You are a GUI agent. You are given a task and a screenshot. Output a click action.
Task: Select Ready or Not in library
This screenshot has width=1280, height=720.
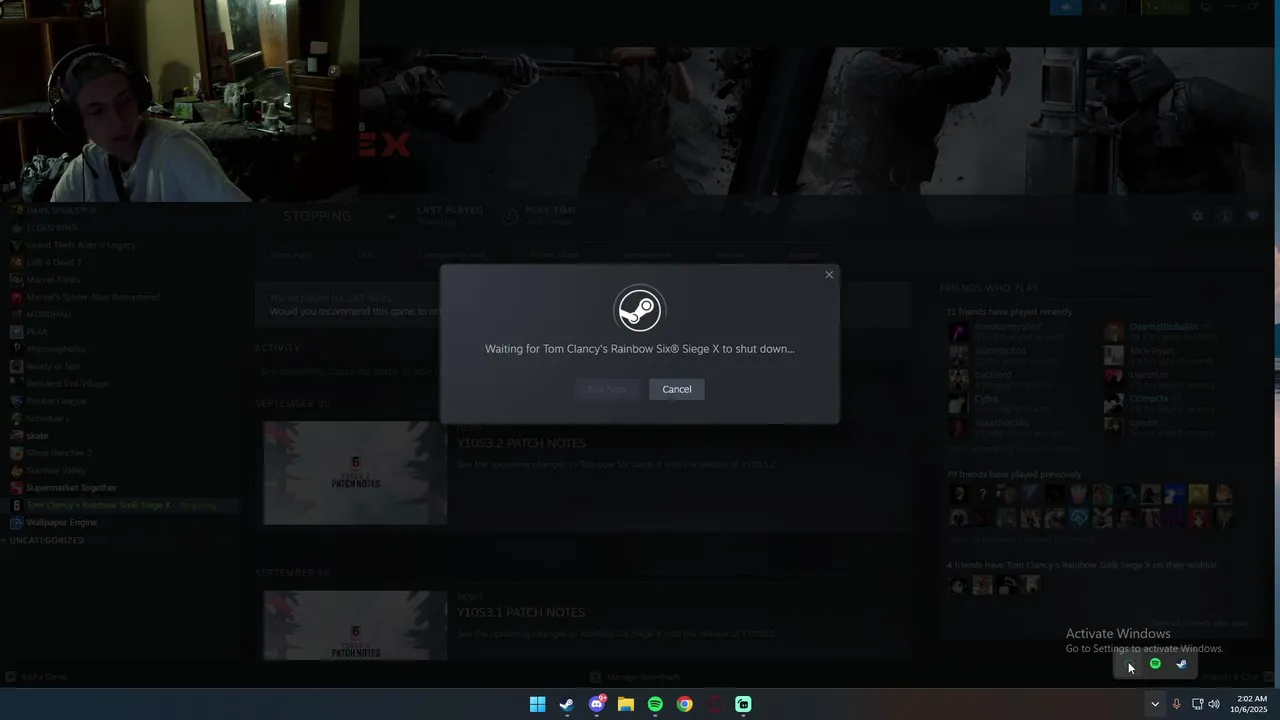pos(53,366)
